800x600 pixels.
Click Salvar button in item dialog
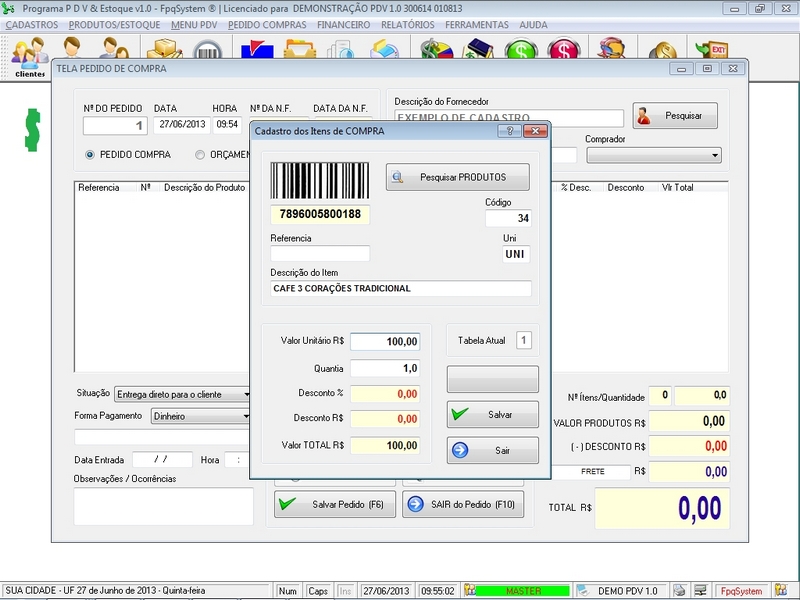click(x=492, y=414)
